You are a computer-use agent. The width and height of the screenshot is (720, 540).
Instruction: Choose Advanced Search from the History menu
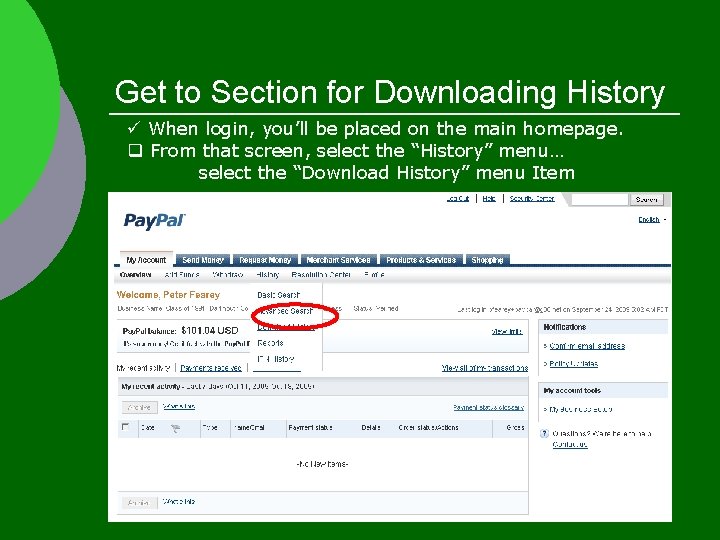(286, 311)
